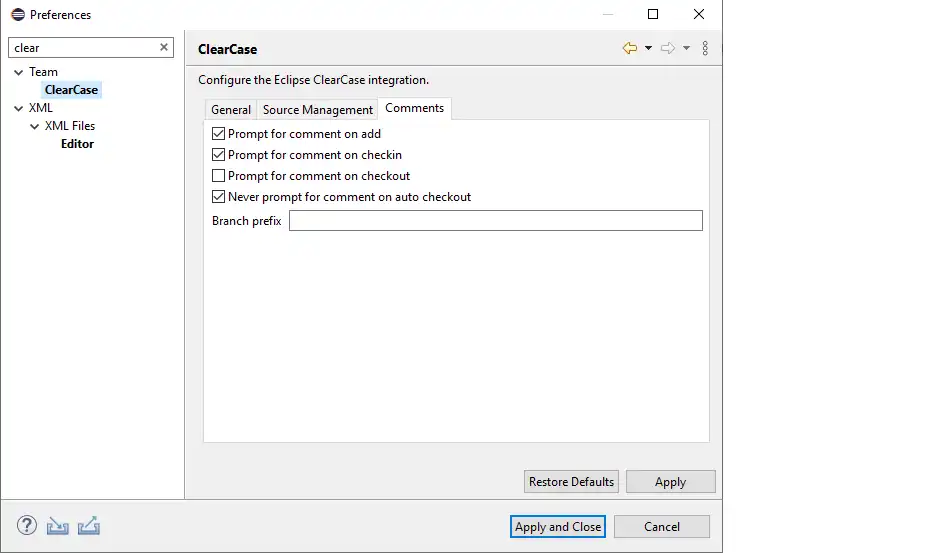This screenshot has width=947, height=553.
Task: Click the Eclipse icon in title bar
Action: [x=17, y=15]
